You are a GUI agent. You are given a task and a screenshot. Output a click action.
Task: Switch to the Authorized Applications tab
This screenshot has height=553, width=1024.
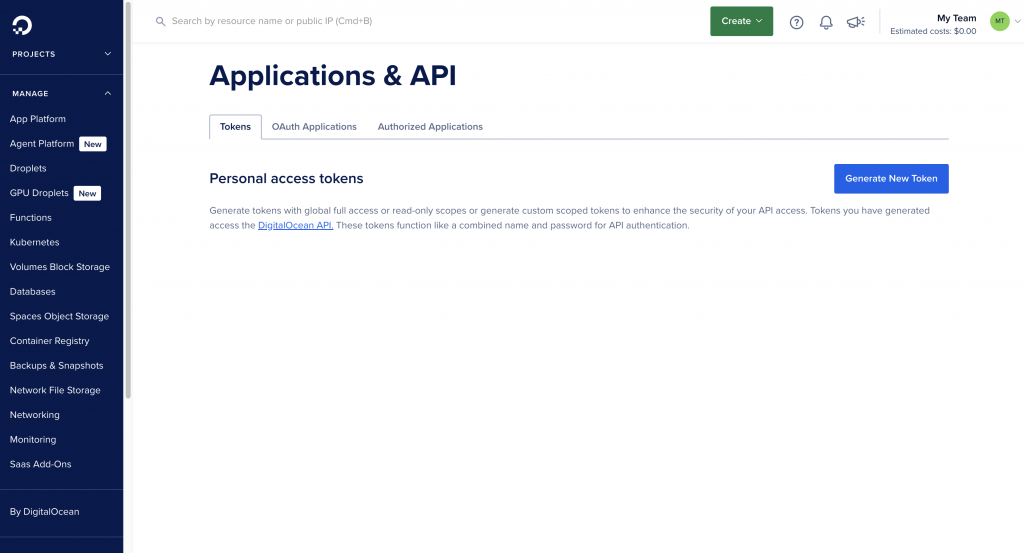coord(430,127)
